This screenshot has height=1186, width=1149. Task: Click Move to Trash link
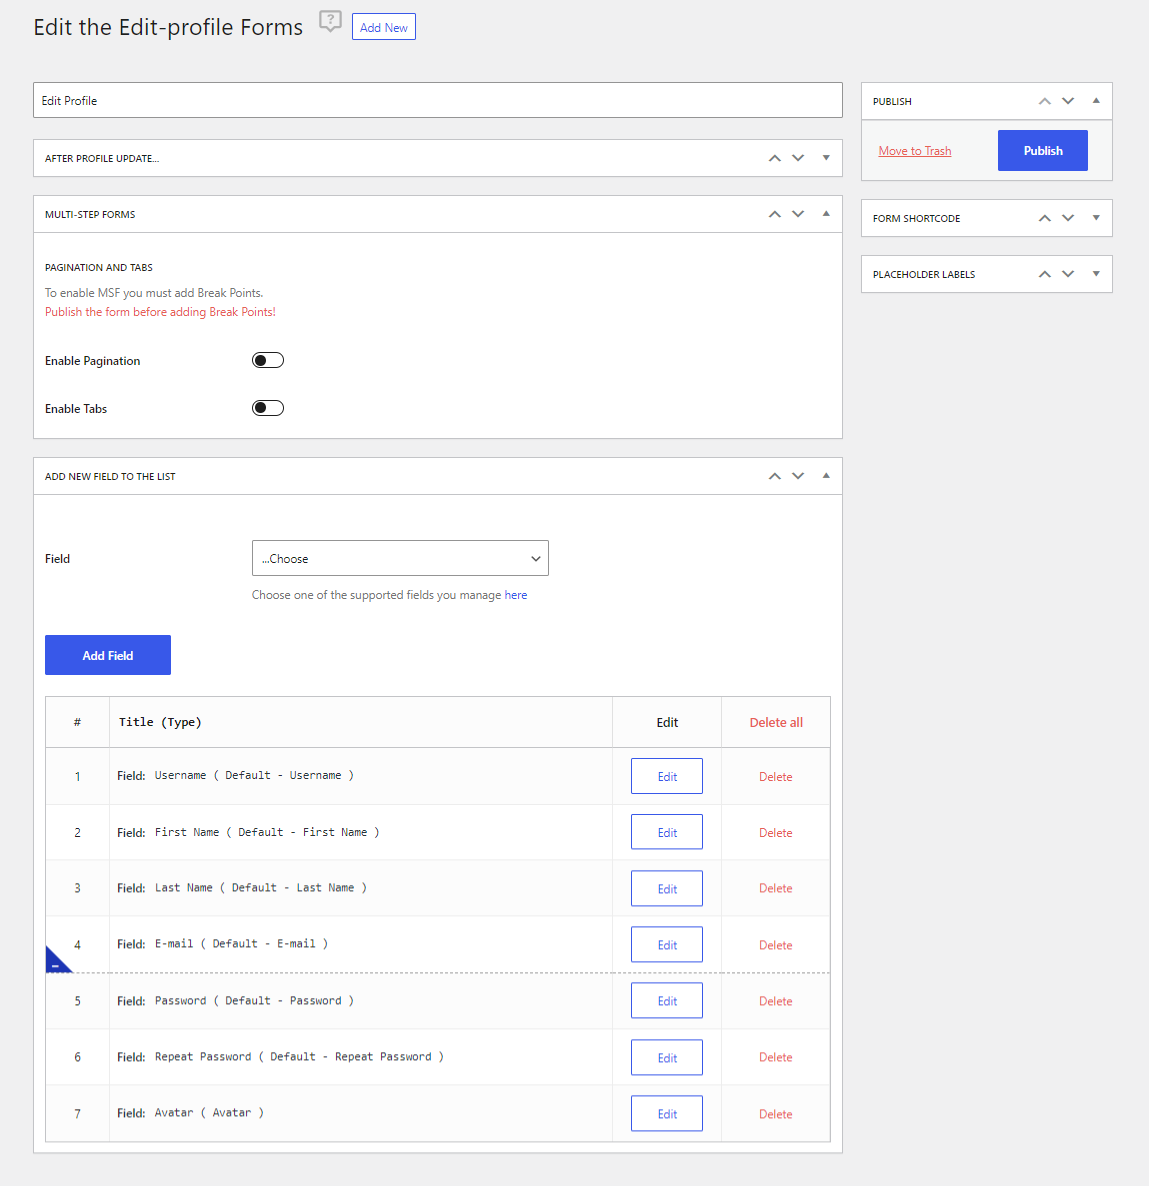point(915,151)
